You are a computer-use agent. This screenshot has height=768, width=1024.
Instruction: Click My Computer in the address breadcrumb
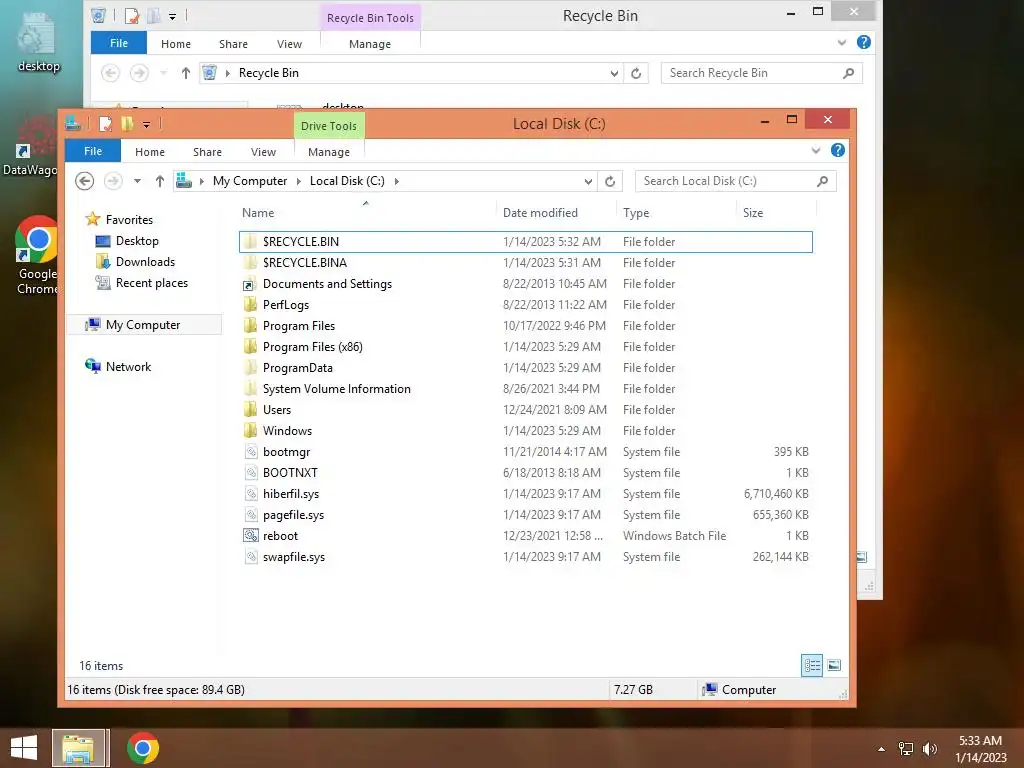pos(249,181)
